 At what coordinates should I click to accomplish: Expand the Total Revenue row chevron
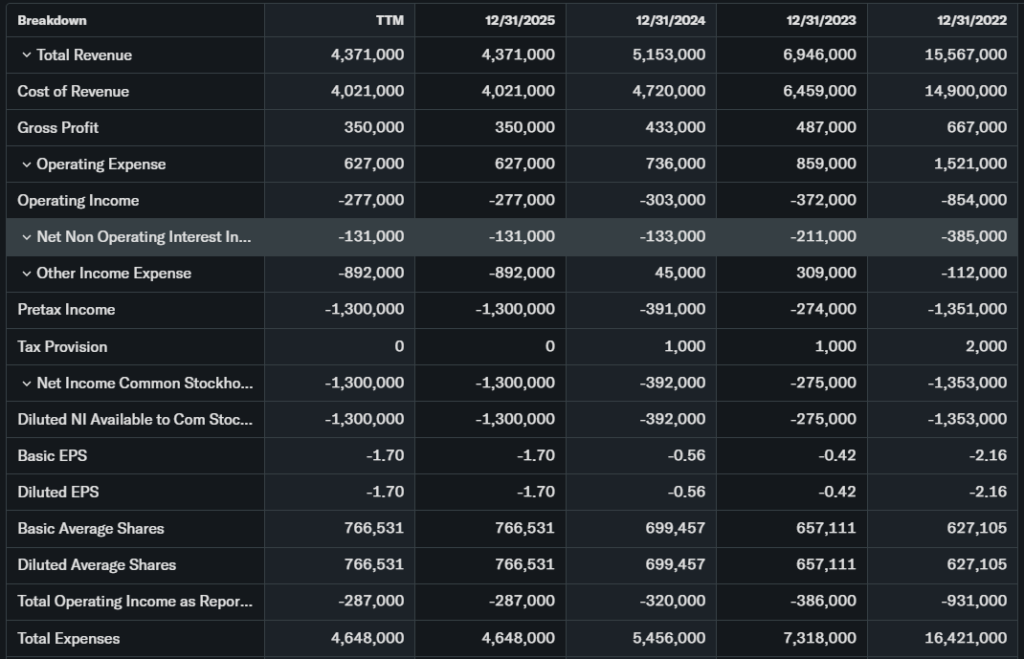pyautogui.click(x=26, y=55)
